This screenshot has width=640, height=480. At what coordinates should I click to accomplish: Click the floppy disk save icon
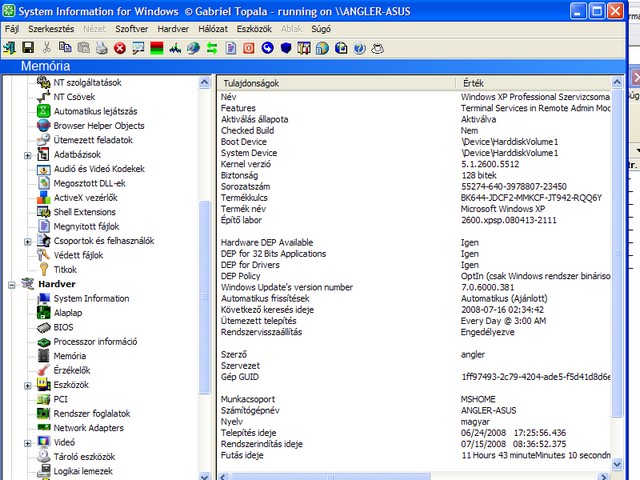click(x=28, y=48)
